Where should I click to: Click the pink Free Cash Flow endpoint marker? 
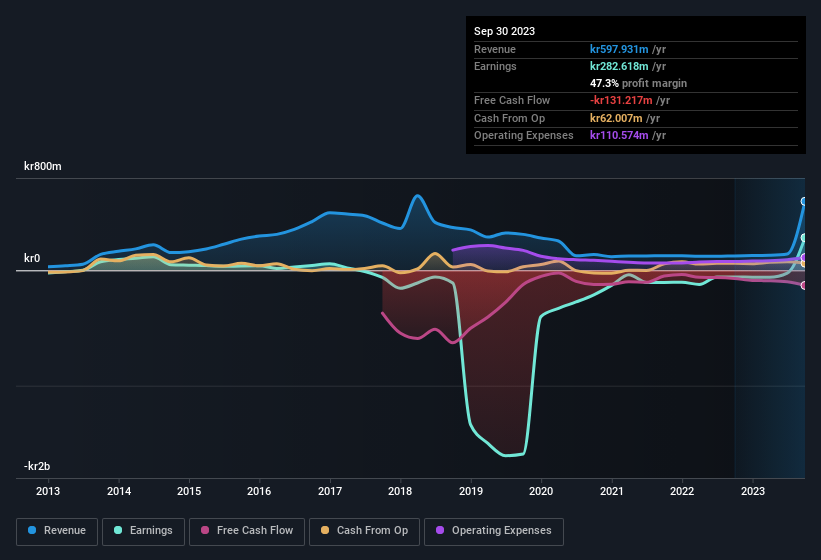[x=804, y=285]
